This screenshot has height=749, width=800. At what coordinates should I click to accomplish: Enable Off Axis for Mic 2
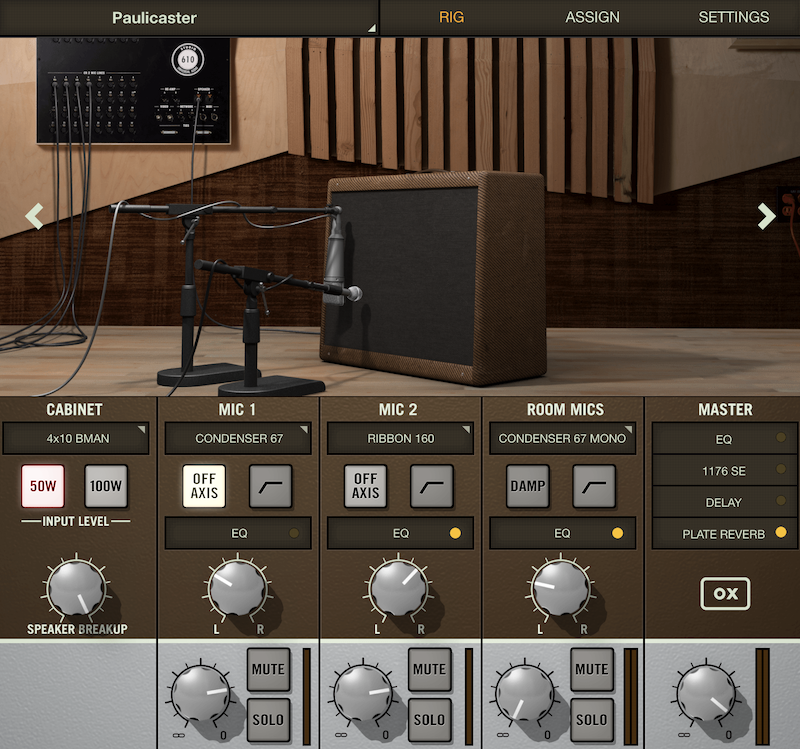click(366, 486)
